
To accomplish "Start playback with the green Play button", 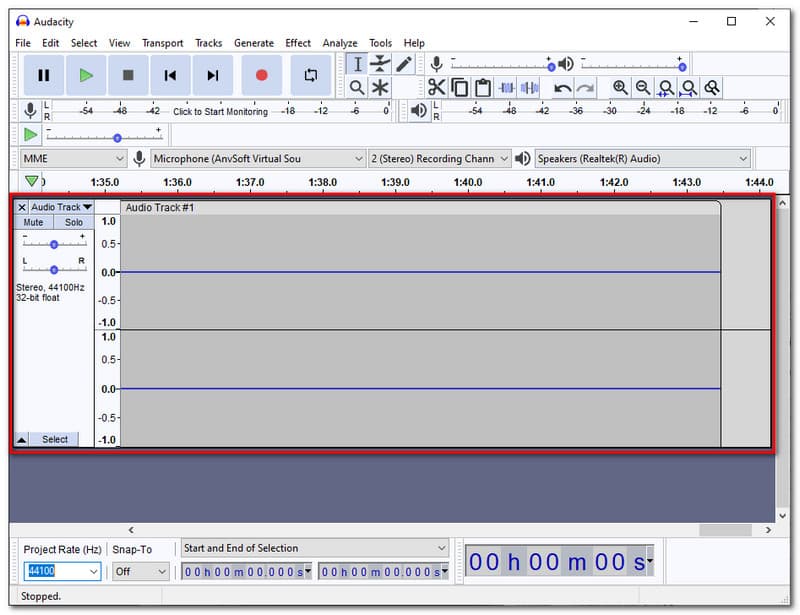I will point(86,76).
